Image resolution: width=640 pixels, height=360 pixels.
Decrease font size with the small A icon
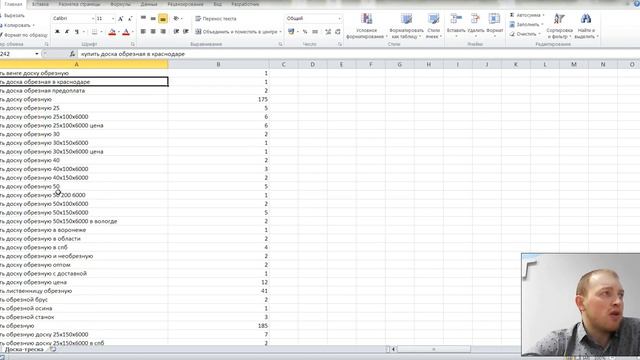[x=130, y=19]
